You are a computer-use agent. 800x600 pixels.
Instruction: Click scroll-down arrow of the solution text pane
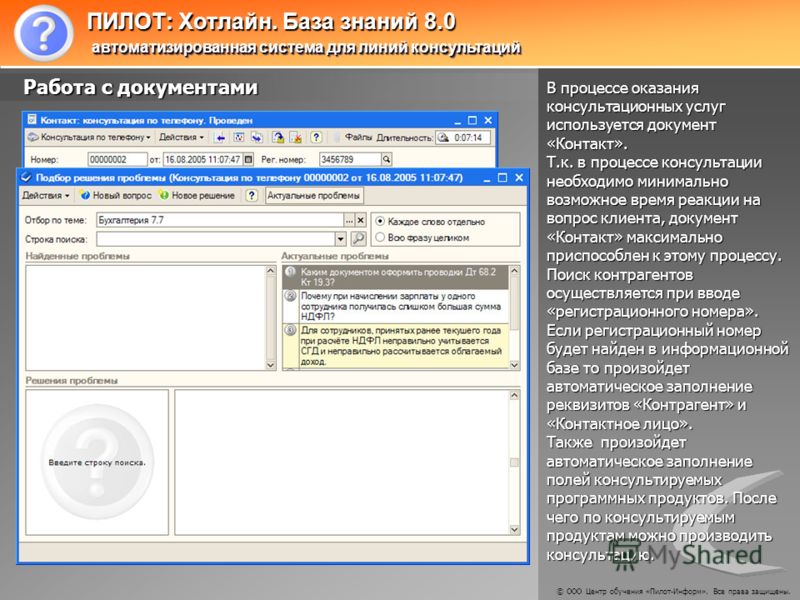pyautogui.click(x=514, y=530)
